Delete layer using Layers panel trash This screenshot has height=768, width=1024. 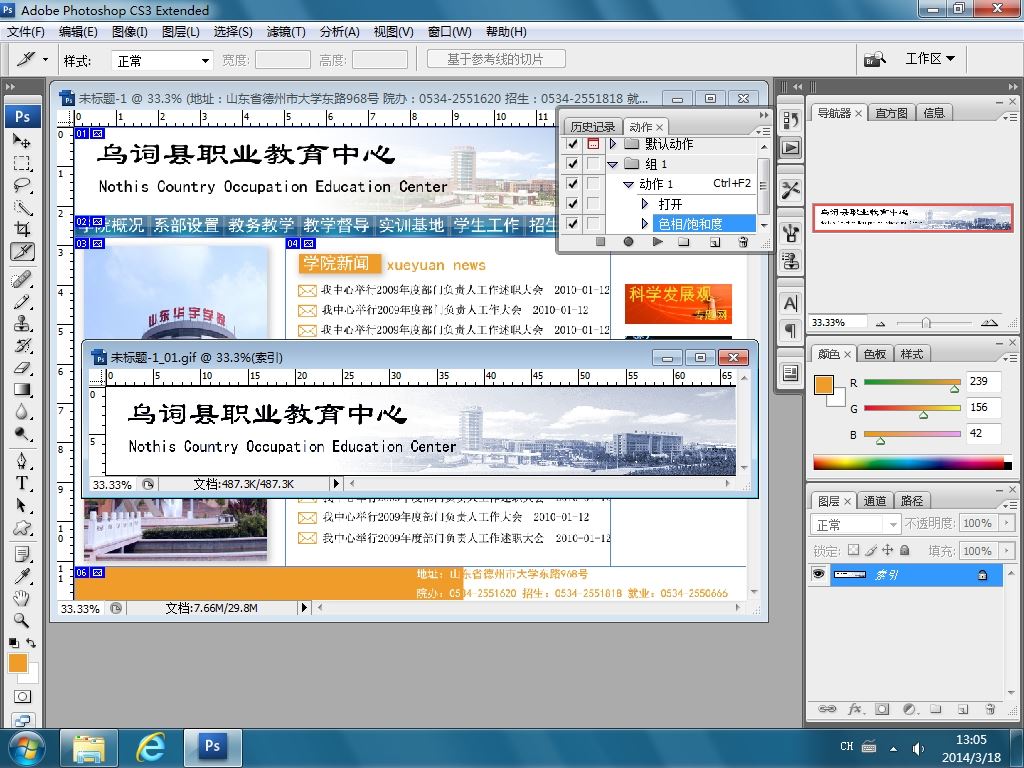click(x=990, y=709)
